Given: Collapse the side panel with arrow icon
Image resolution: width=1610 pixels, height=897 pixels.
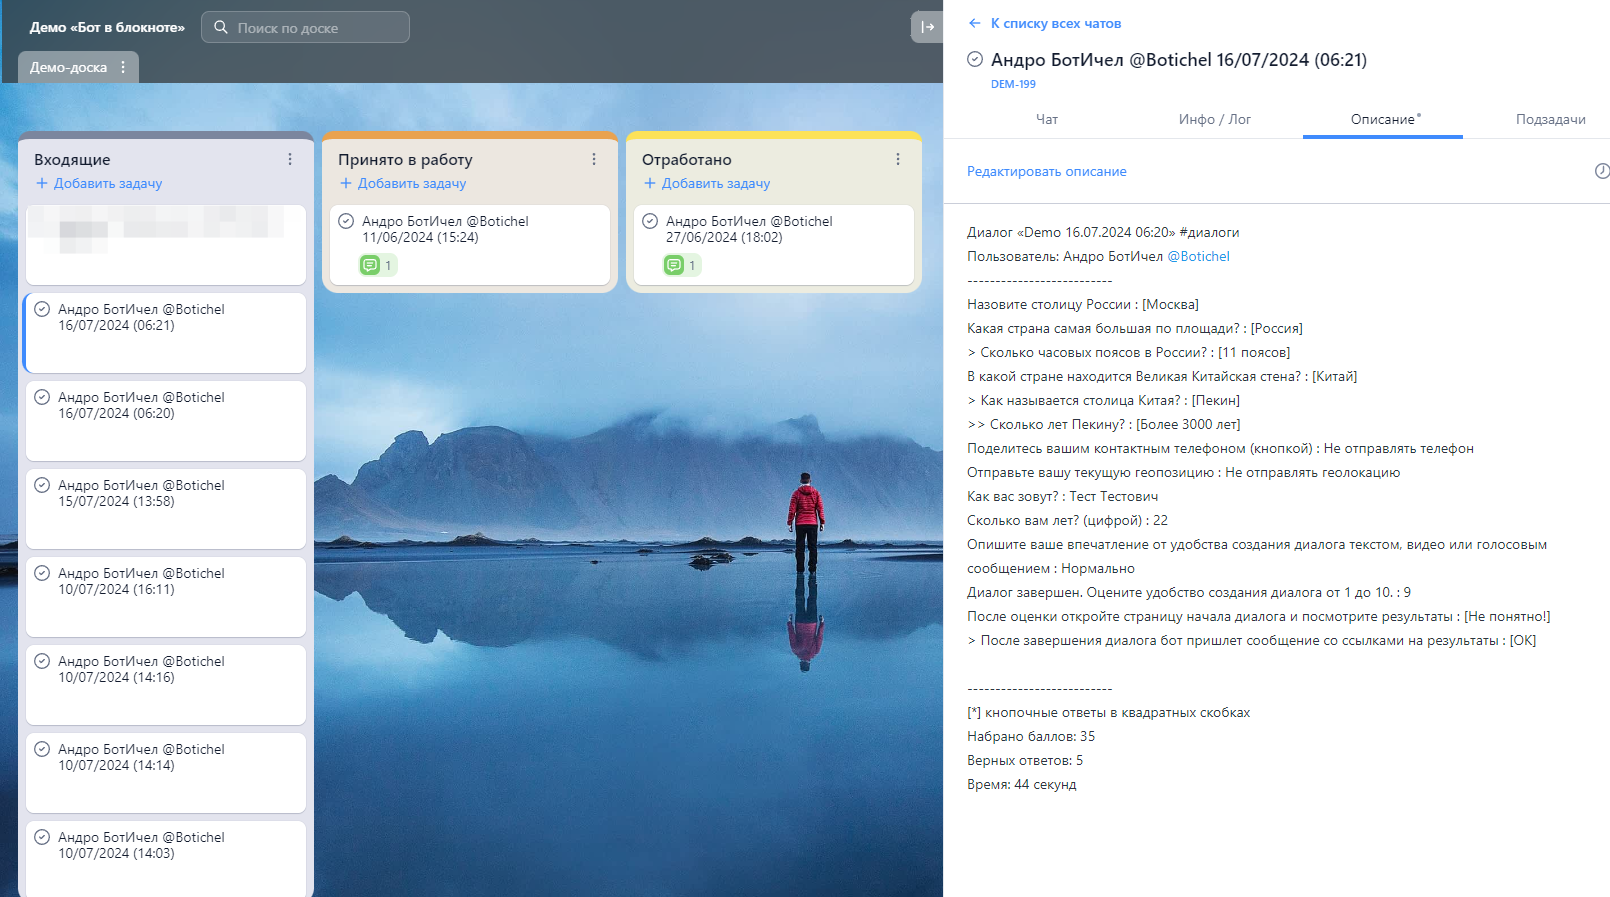Looking at the screenshot, I should coord(927,27).
